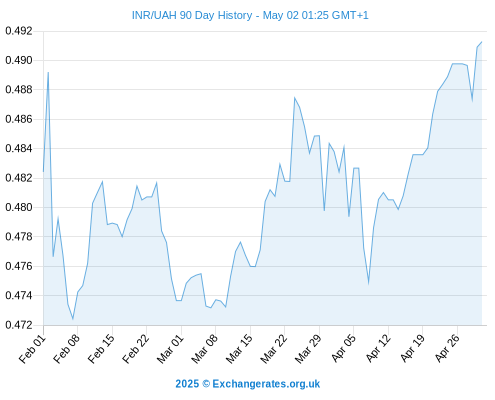
Task: Click the 0.492 y-axis value label
Action: point(19,31)
